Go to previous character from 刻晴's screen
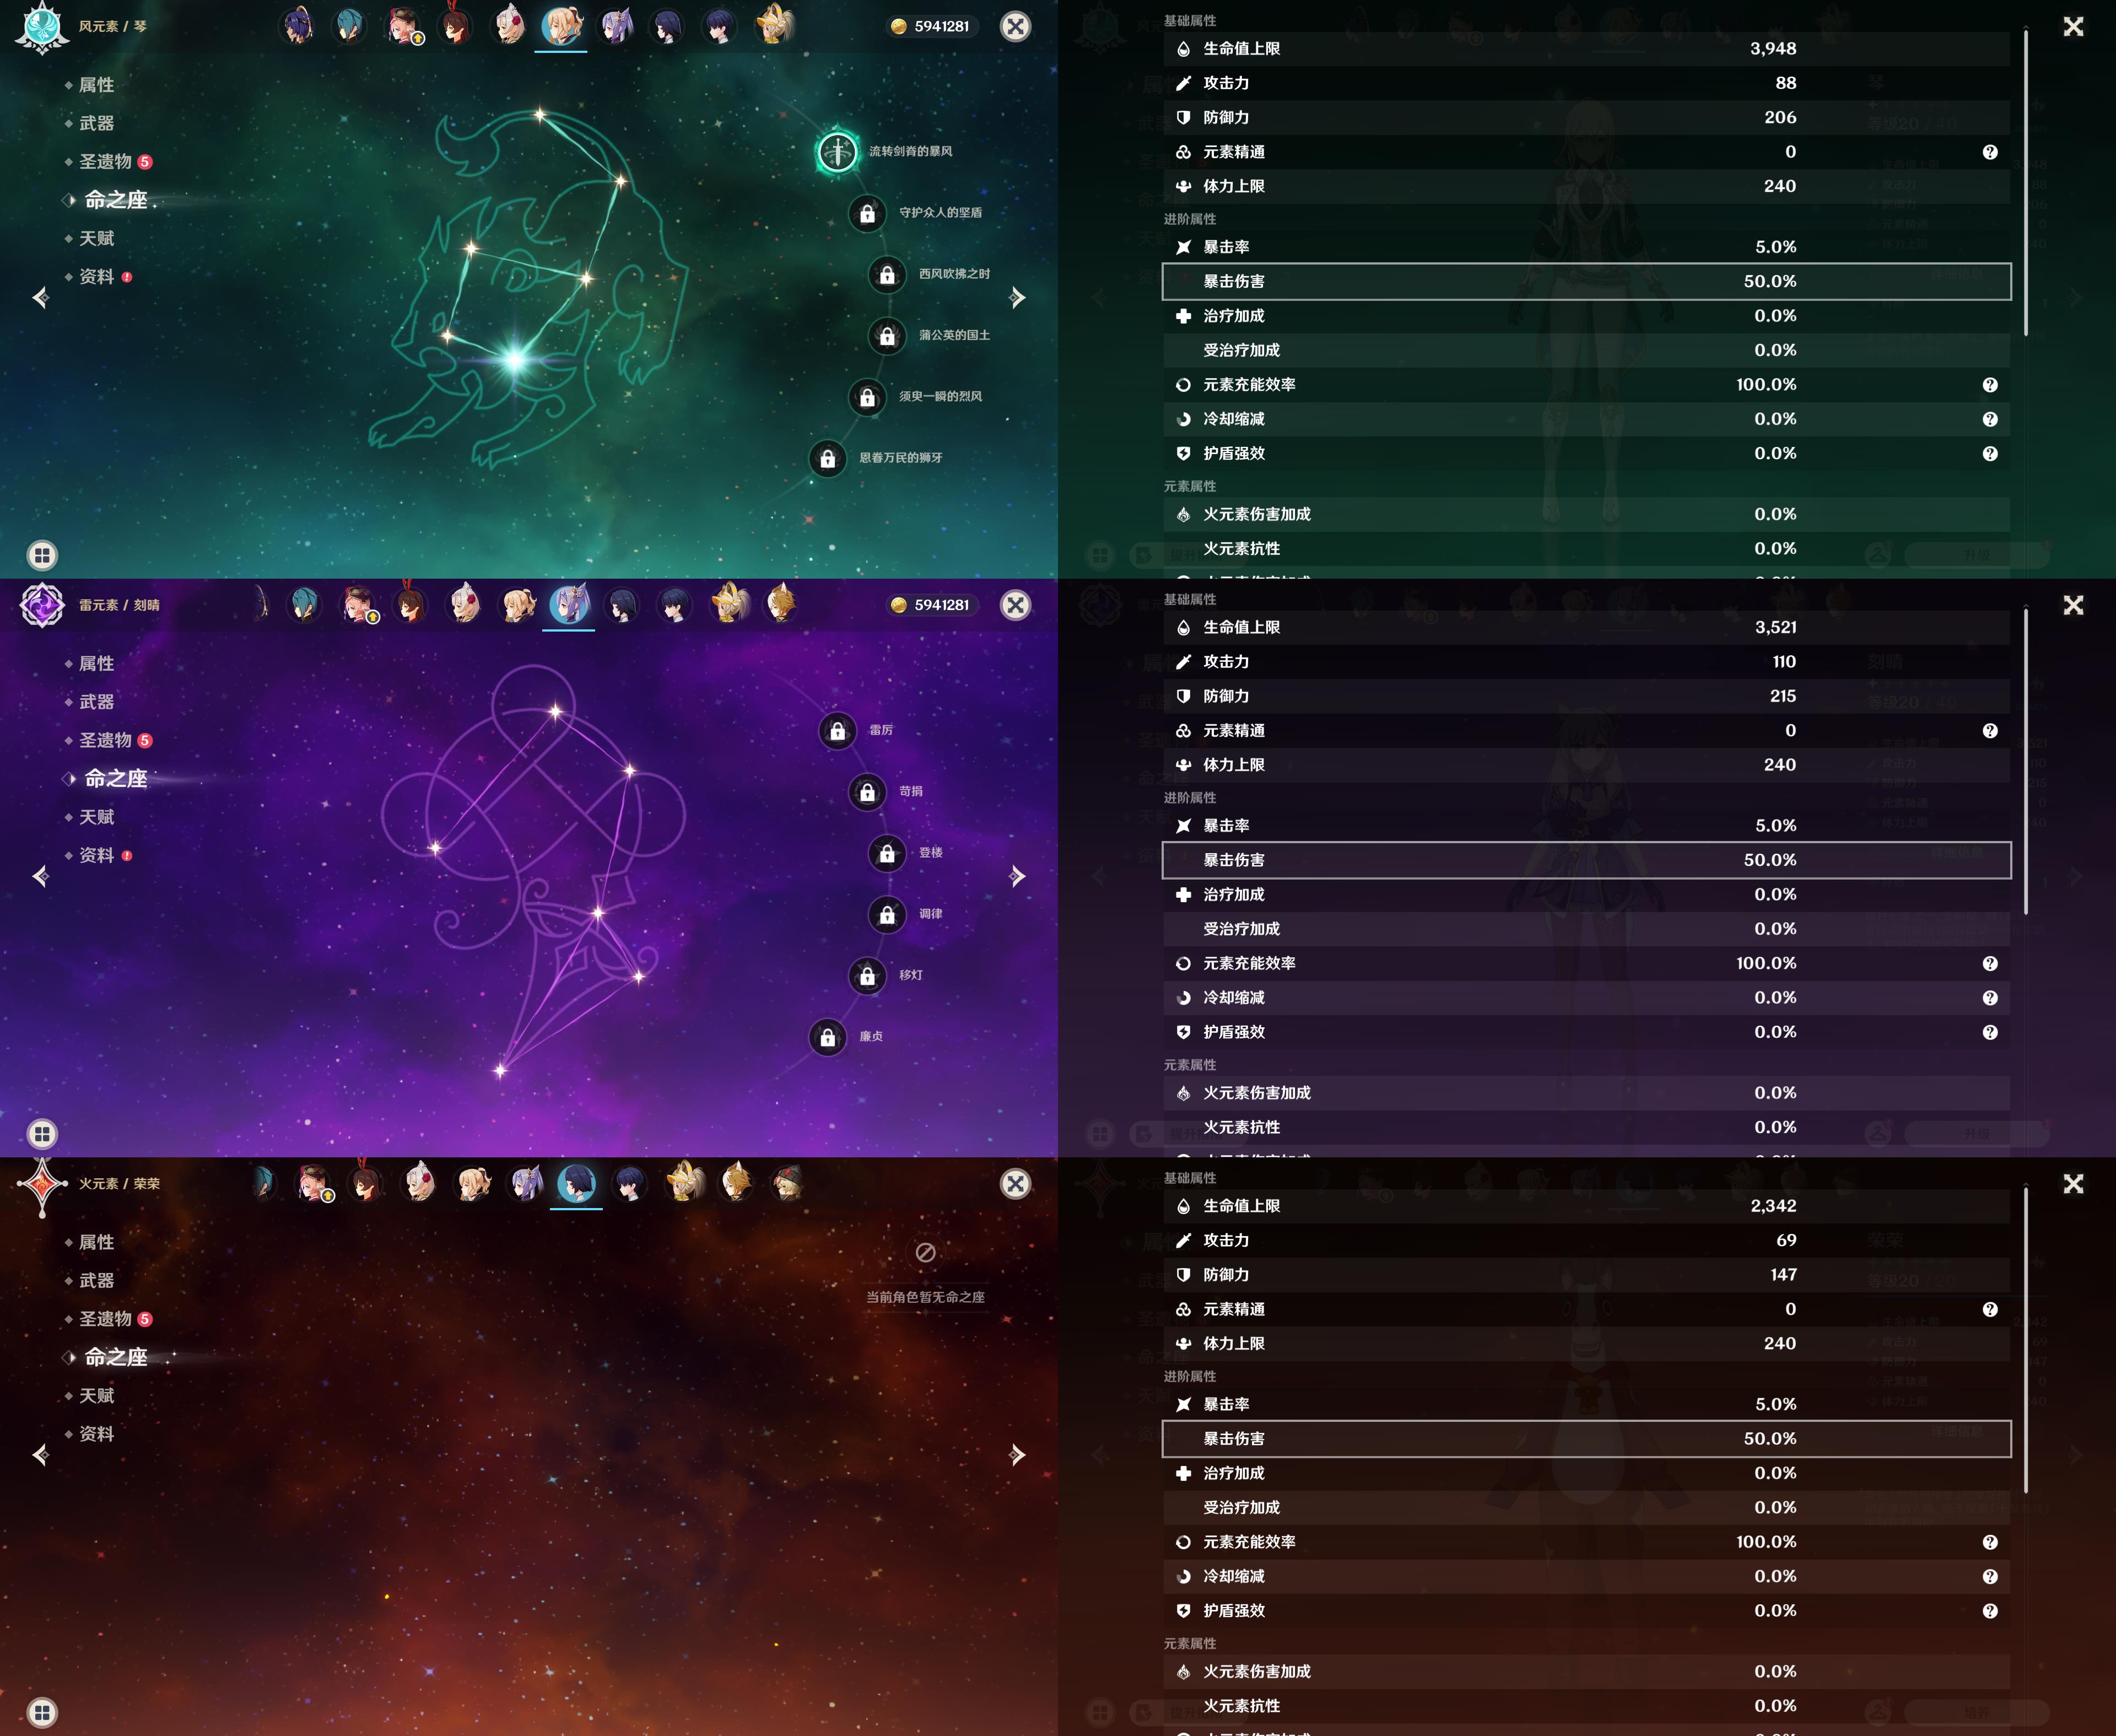 coord(40,876)
